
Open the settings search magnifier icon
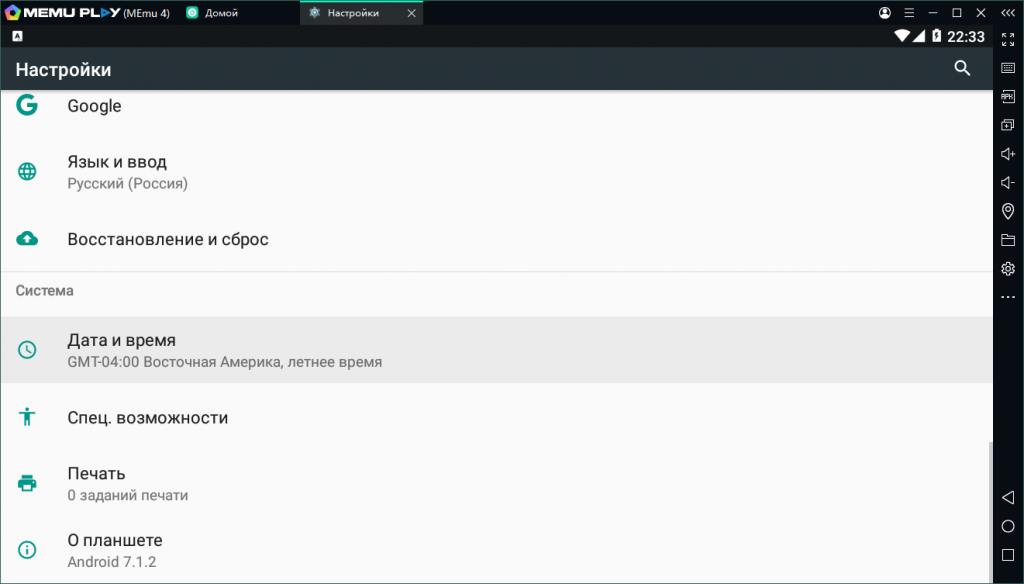[962, 69]
